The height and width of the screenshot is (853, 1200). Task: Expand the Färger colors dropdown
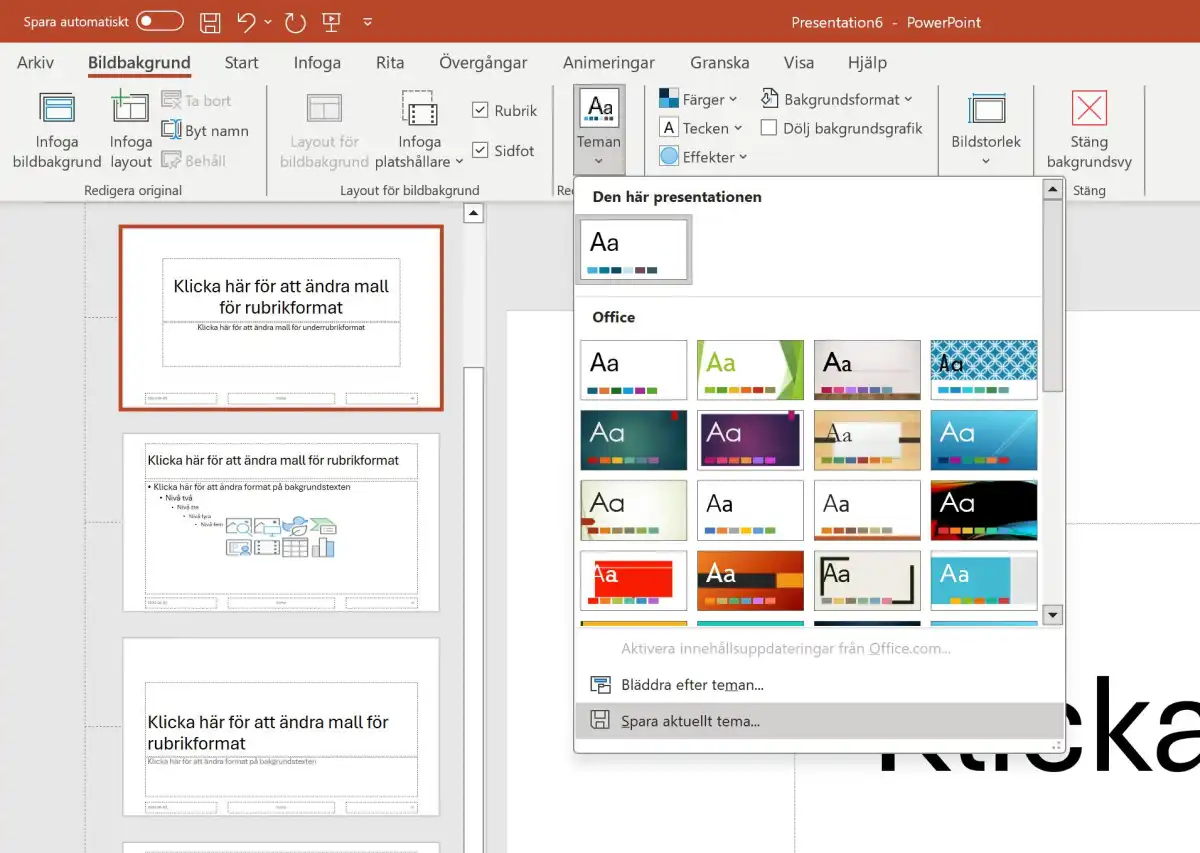pos(698,99)
